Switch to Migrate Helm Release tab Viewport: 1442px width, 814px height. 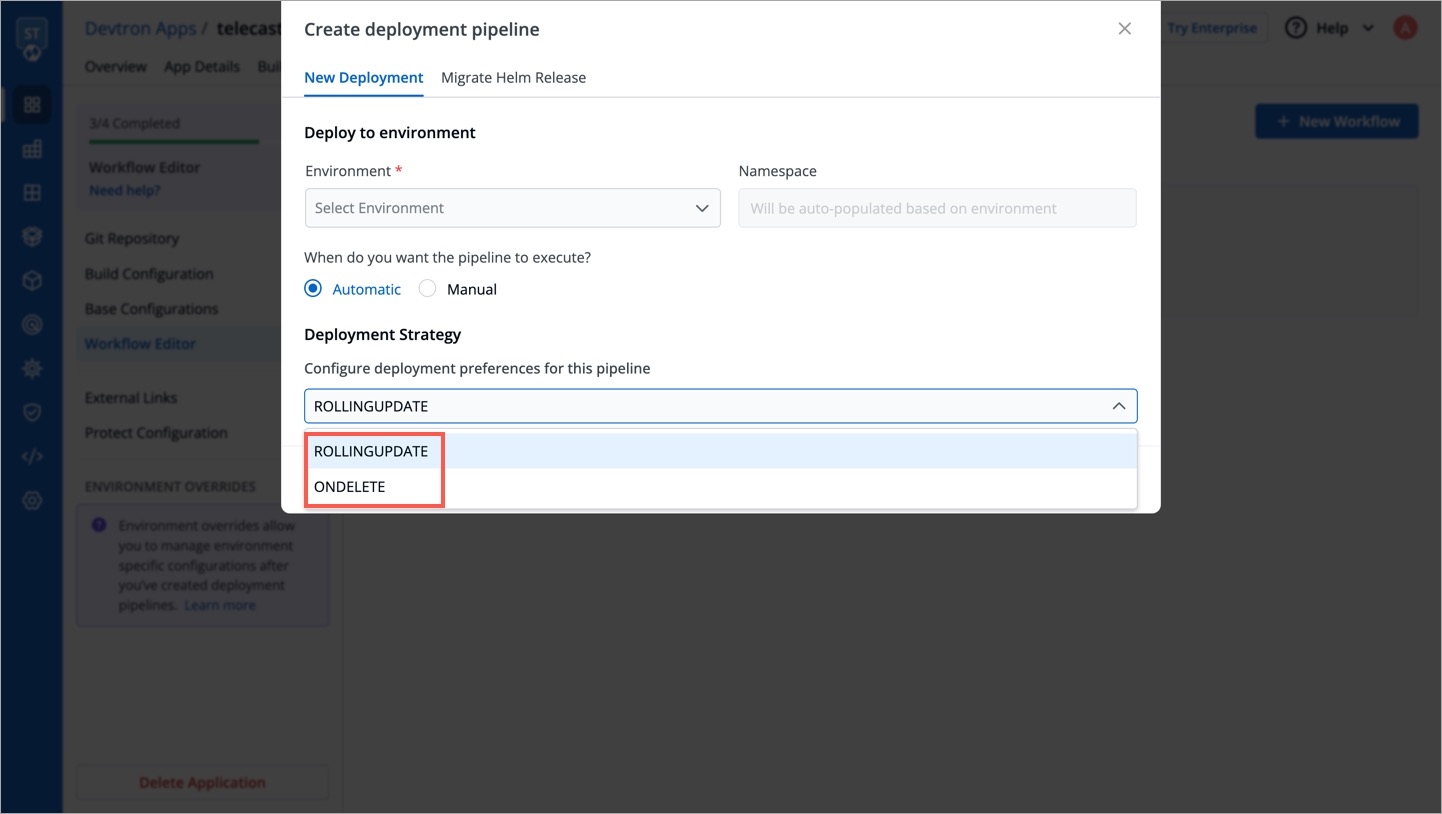(x=513, y=78)
